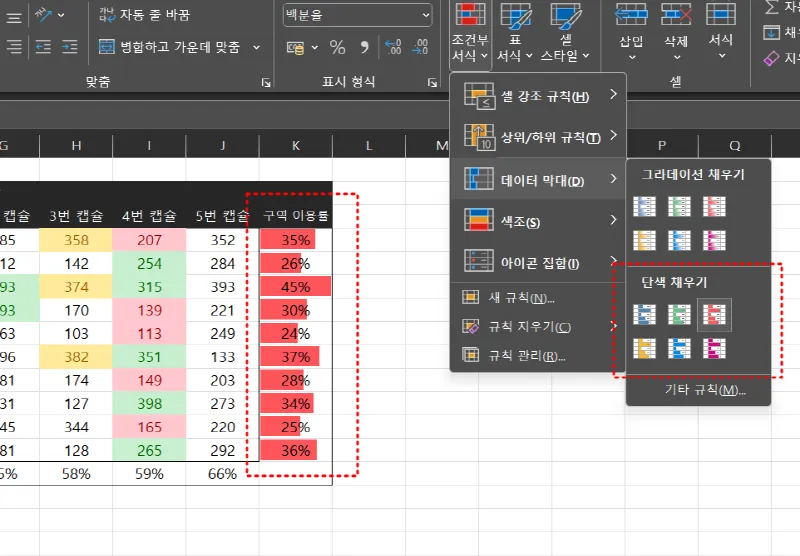
Task: Choose the green solid fill (단색 채우기) data bar
Action: 679,315
